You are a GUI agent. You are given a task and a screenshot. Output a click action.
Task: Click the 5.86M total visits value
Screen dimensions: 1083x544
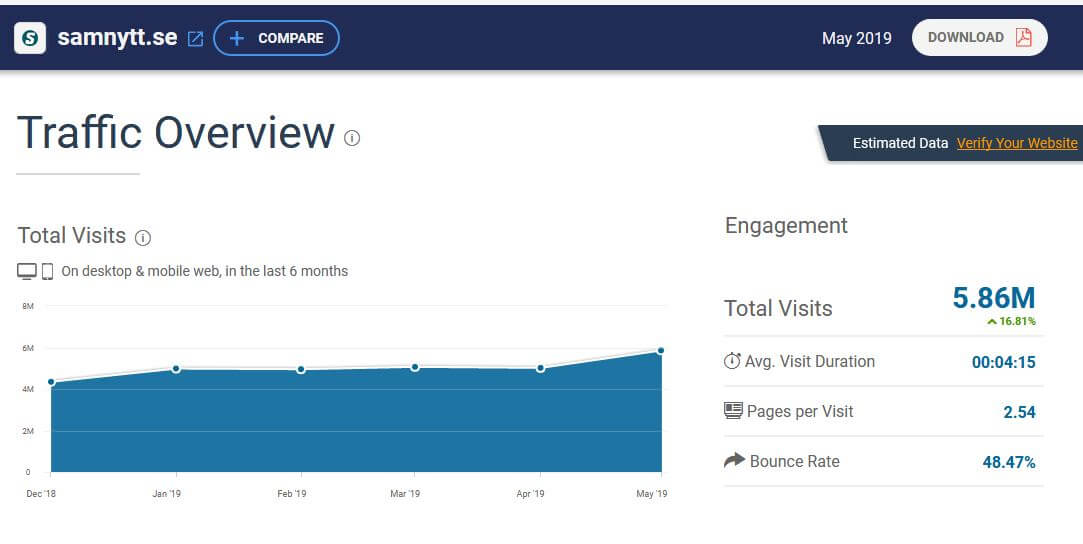coord(993,297)
